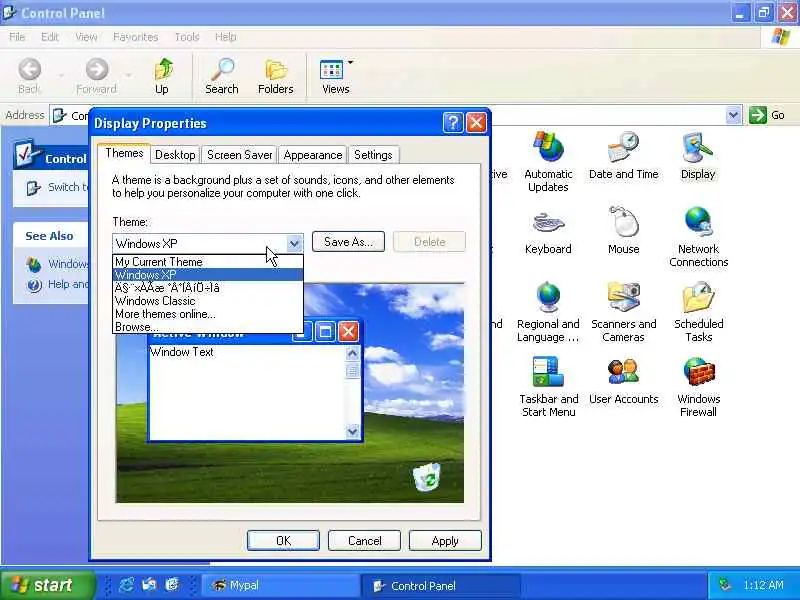The image size is (800, 600).
Task: Switch to the Desktop tab
Action: [175, 155]
